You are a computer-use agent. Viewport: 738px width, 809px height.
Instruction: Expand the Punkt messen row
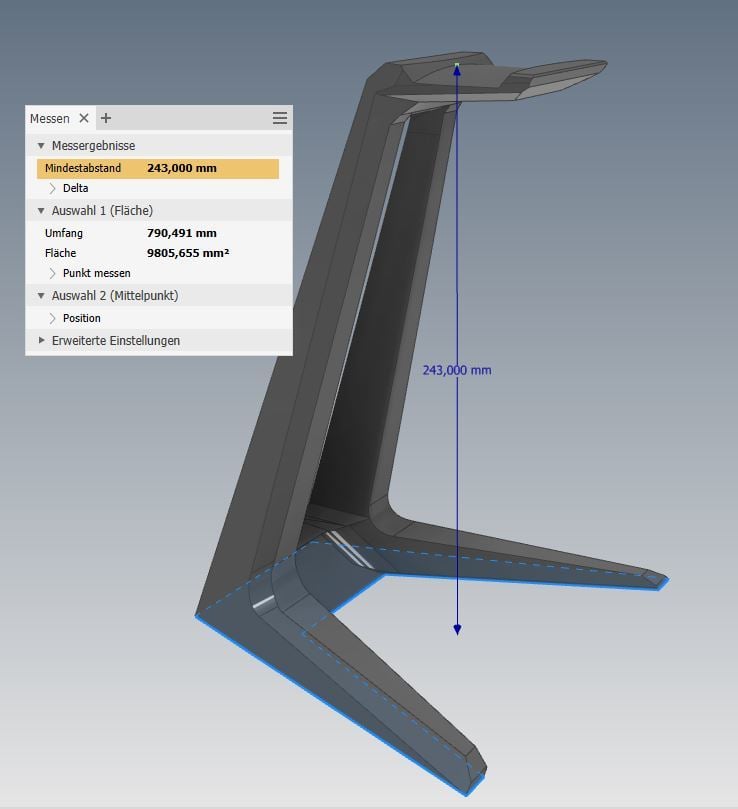point(52,273)
